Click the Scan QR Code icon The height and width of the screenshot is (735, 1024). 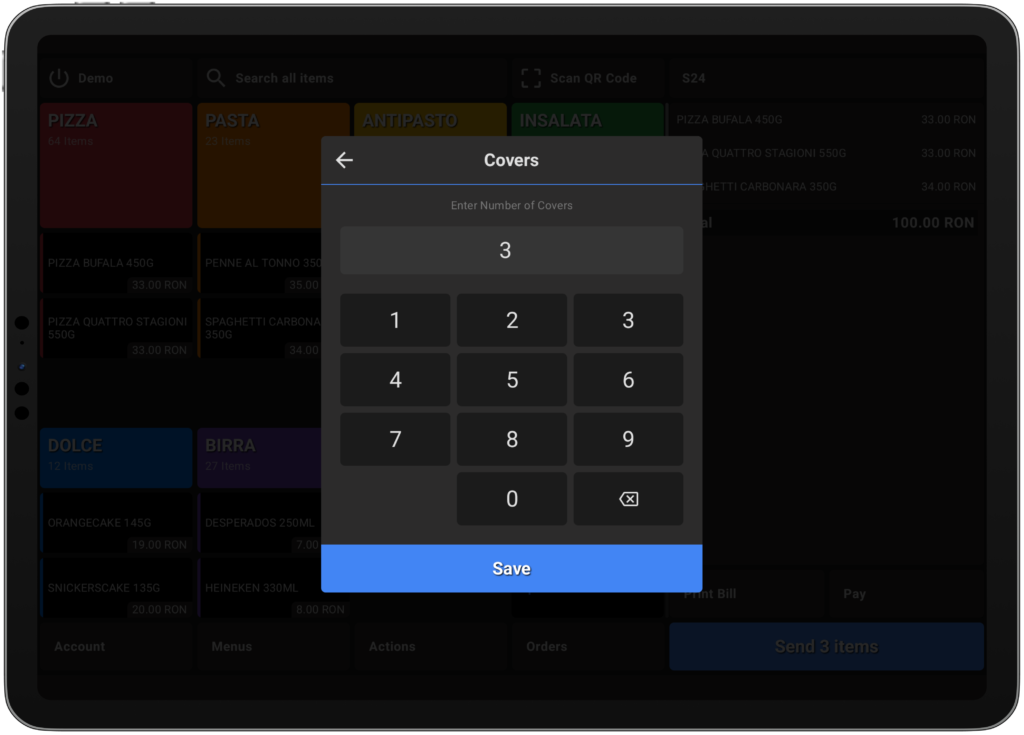[531, 78]
